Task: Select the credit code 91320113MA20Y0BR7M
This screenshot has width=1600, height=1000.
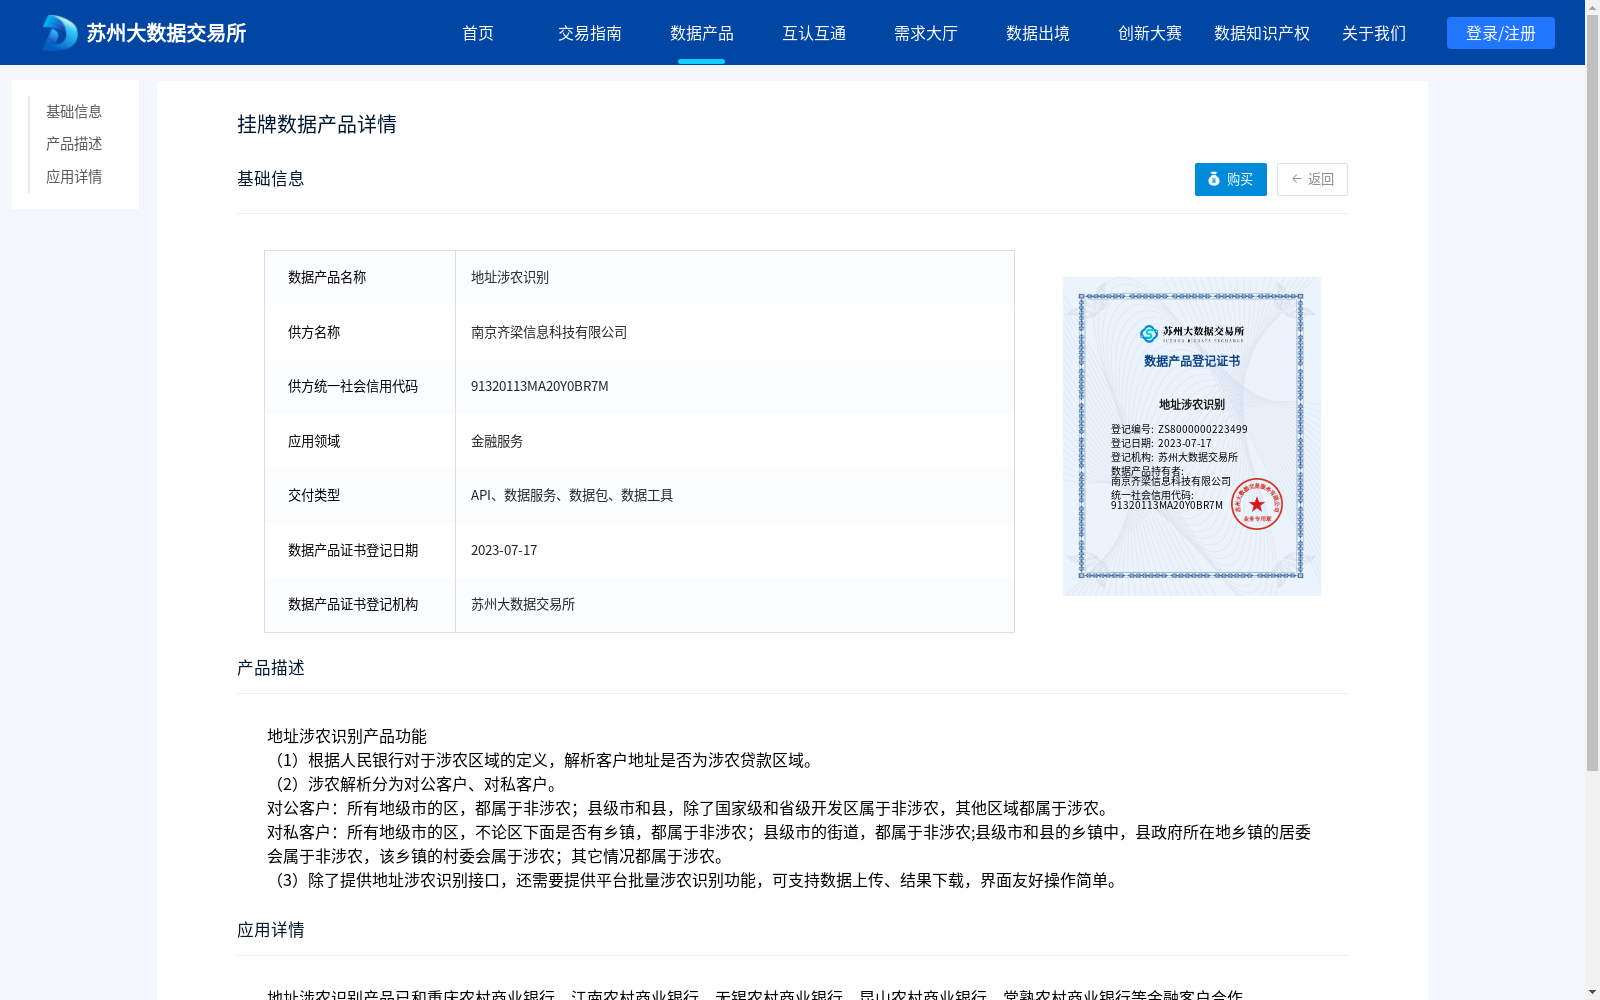Action: 540,386
